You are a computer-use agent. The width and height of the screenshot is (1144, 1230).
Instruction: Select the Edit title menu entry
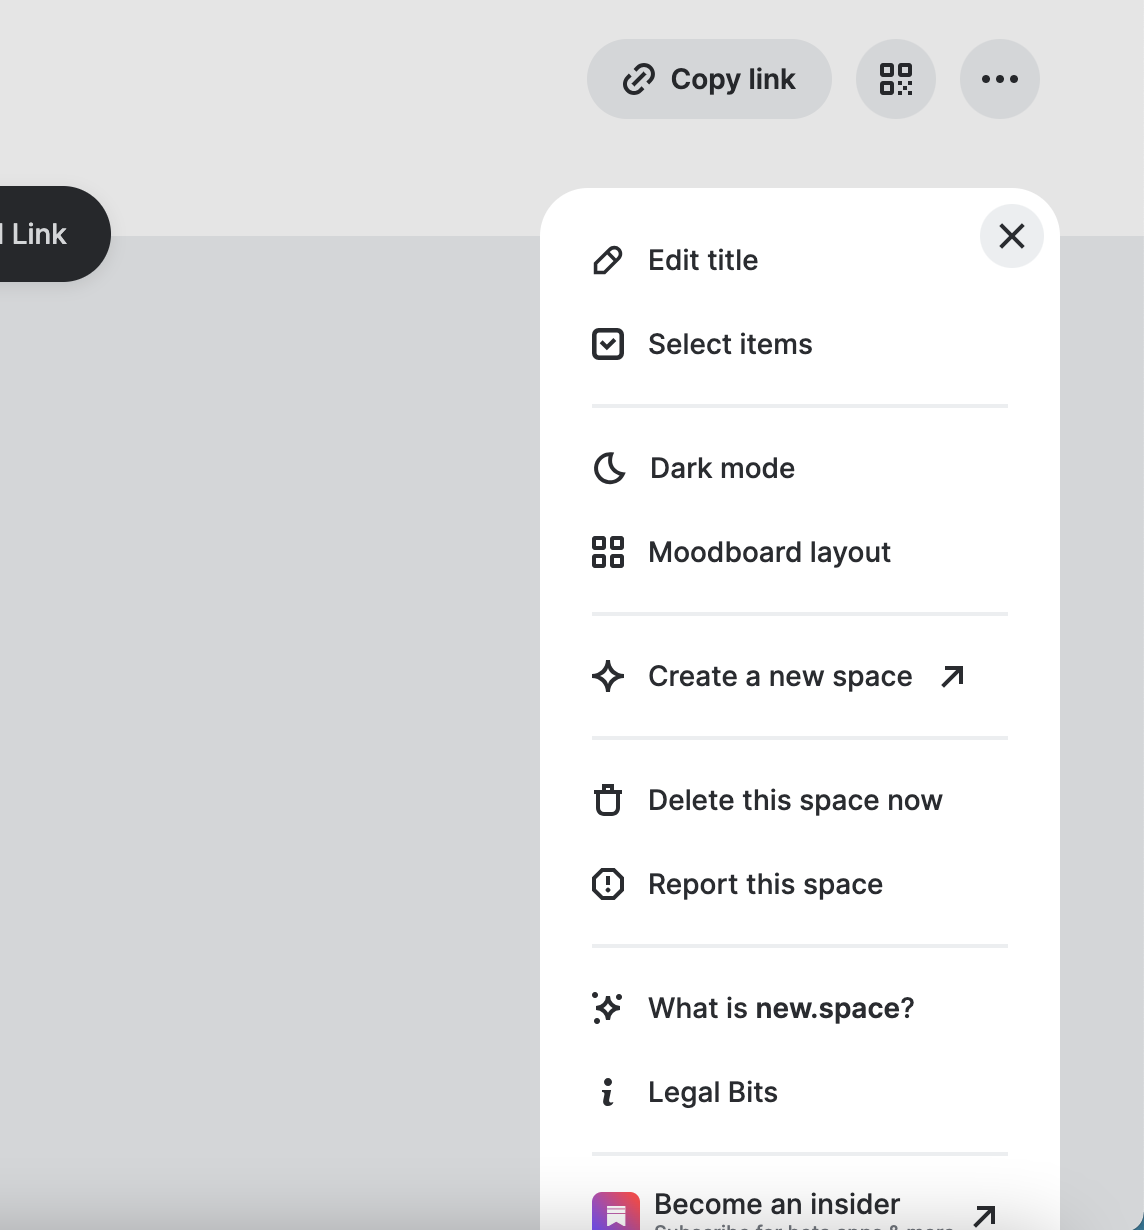703,261
